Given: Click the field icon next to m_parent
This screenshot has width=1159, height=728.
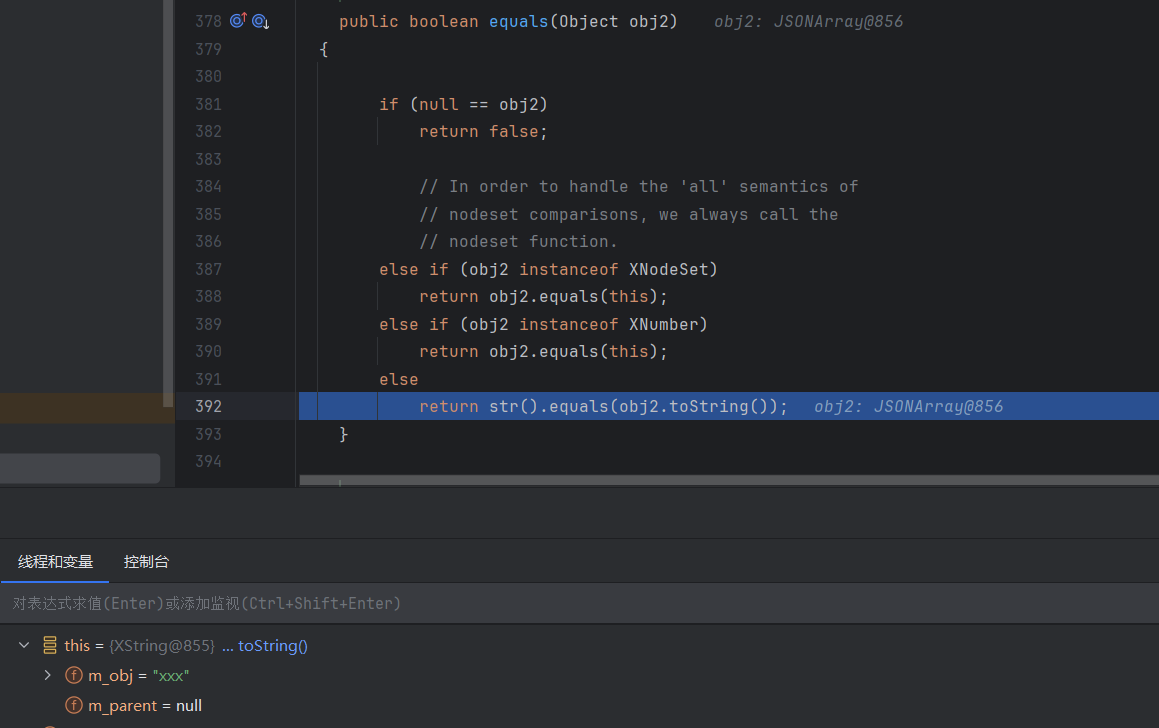Looking at the screenshot, I should 73,706.
